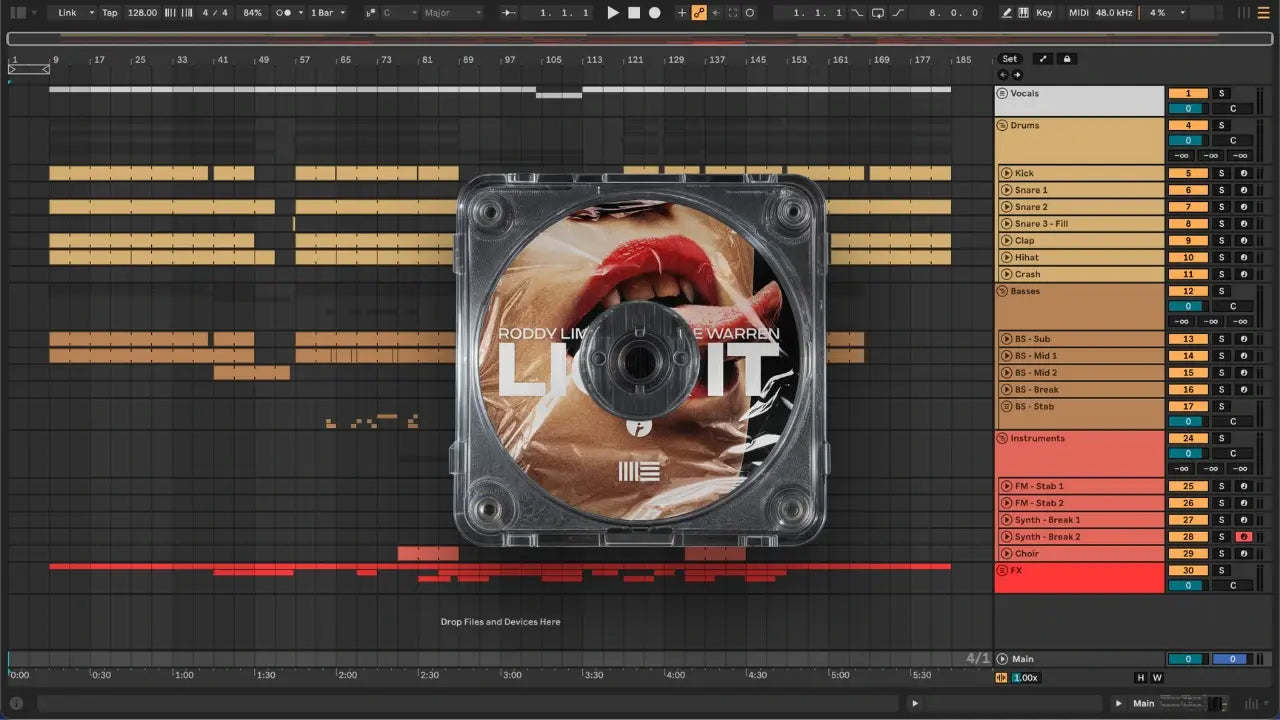Click the 84% global groove amount
Viewport: 1280px width, 720px height.
click(253, 13)
